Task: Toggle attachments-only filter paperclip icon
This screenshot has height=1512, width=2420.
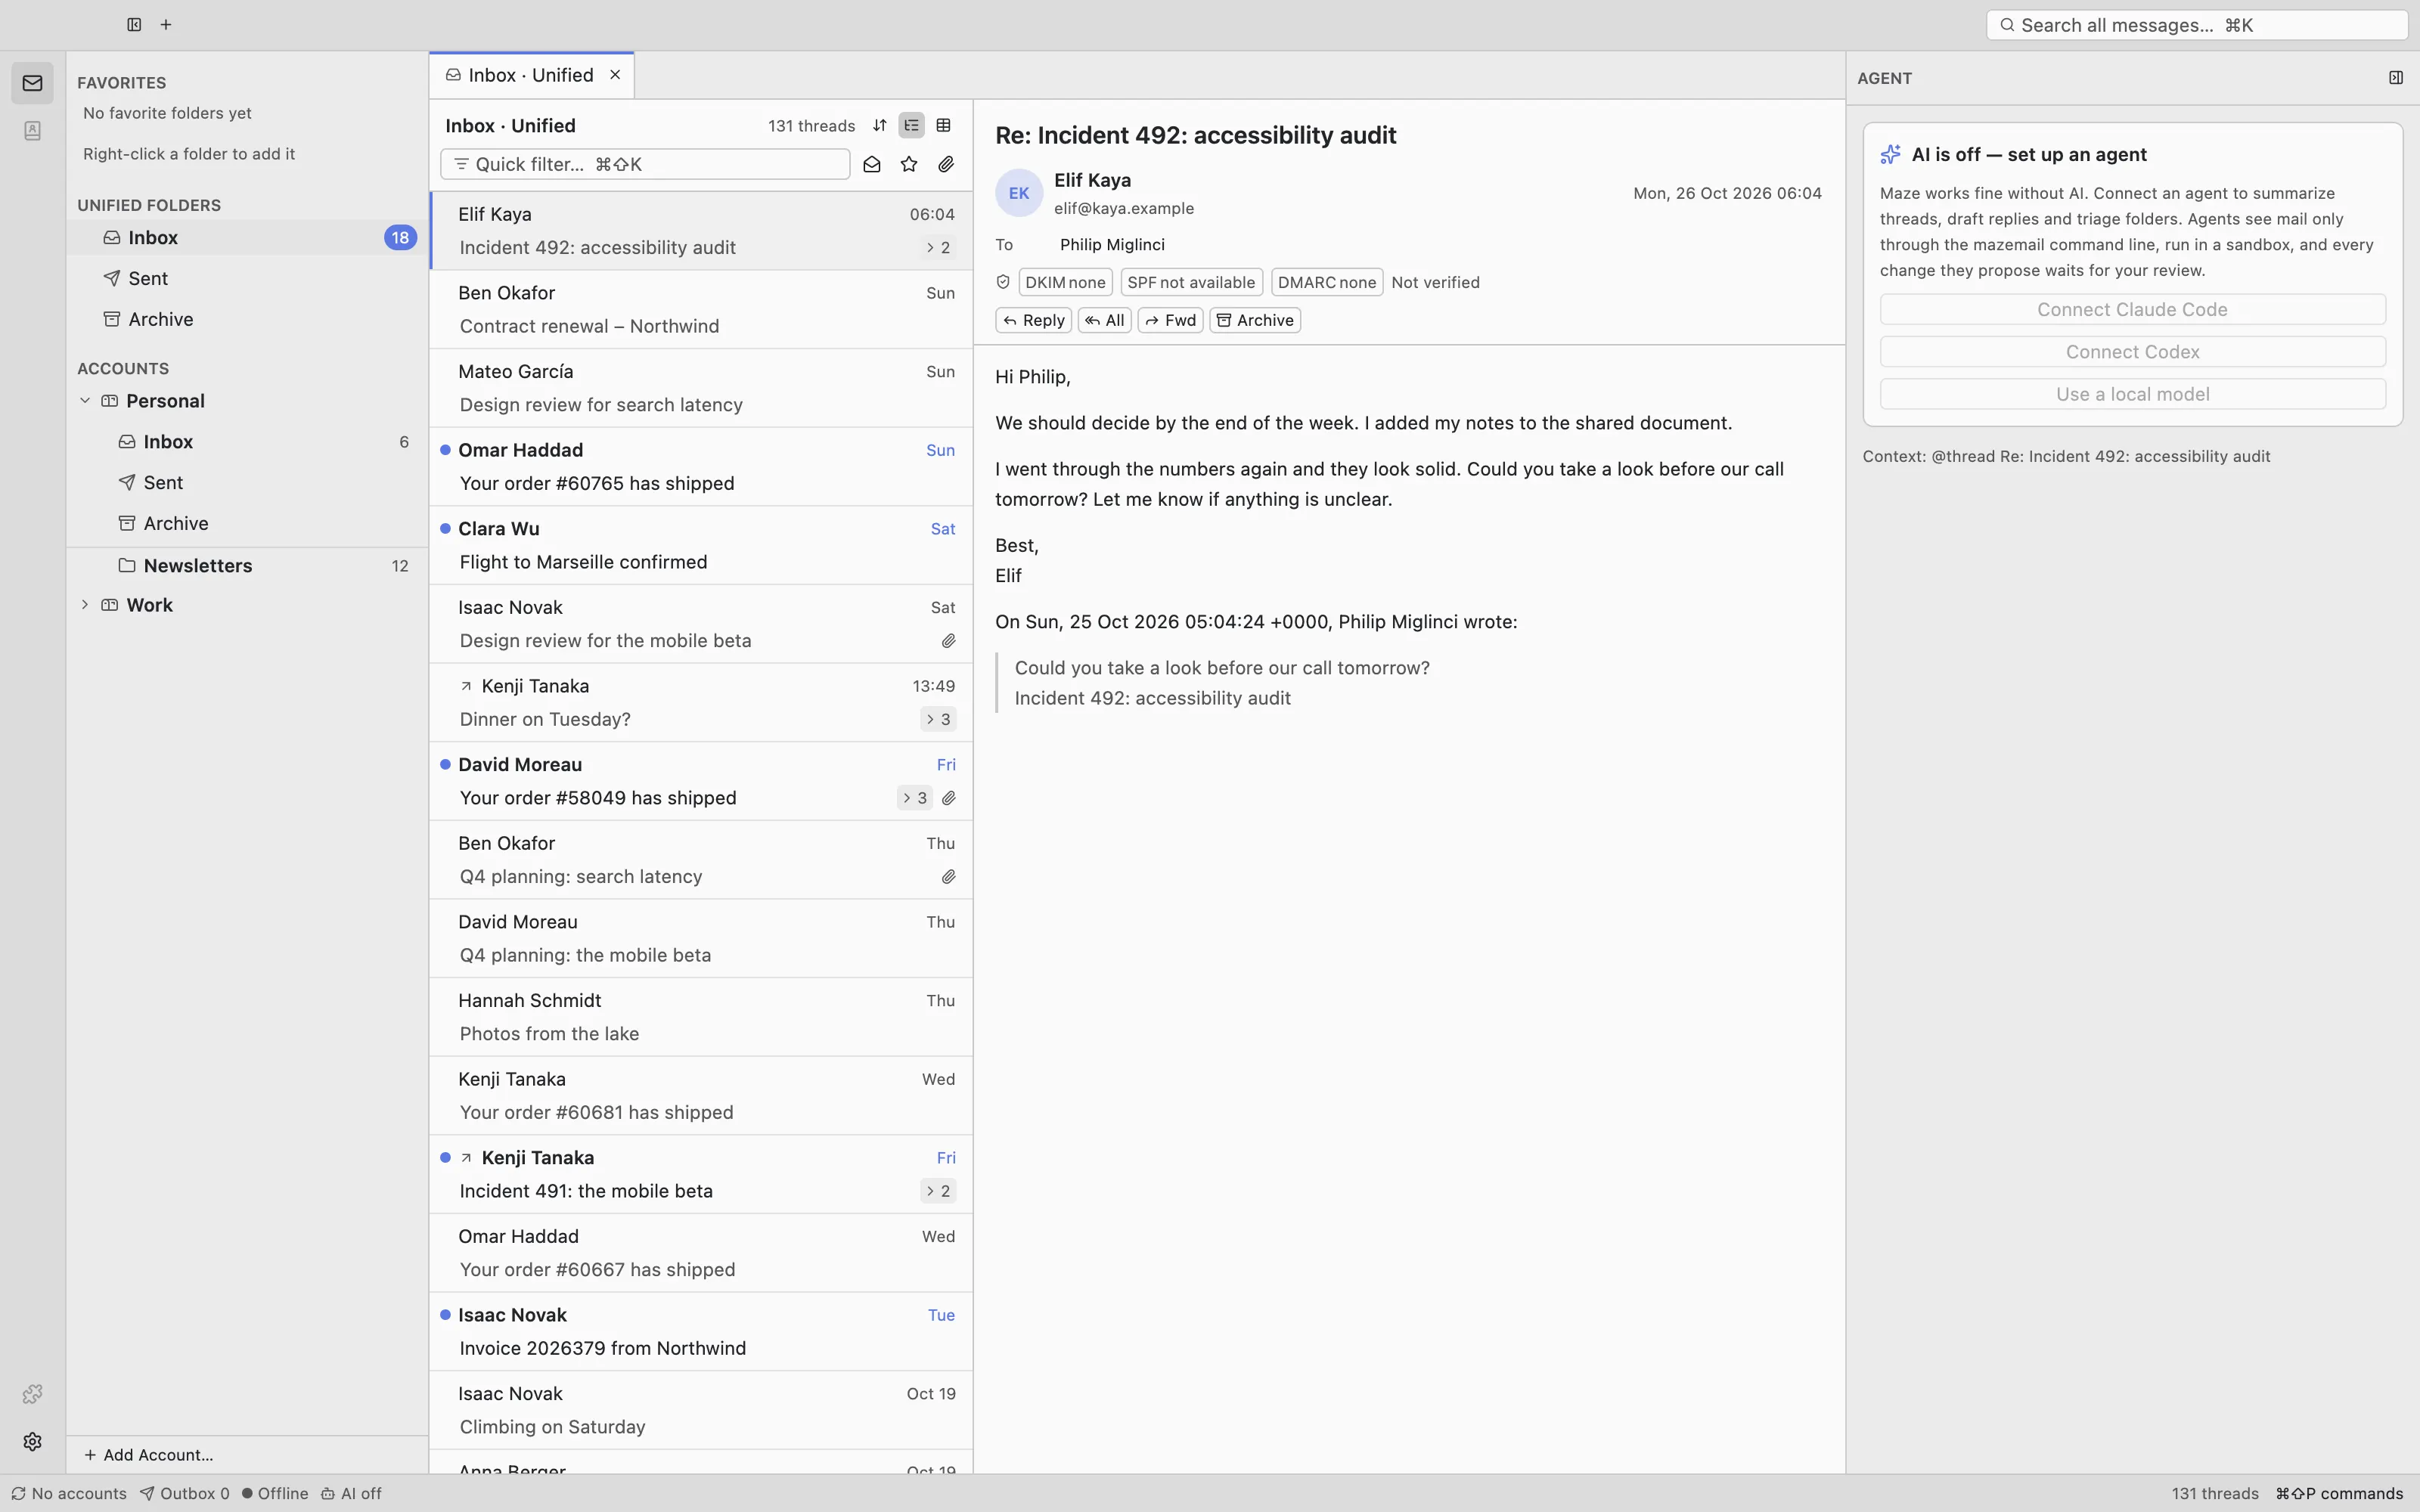Action: 946,164
